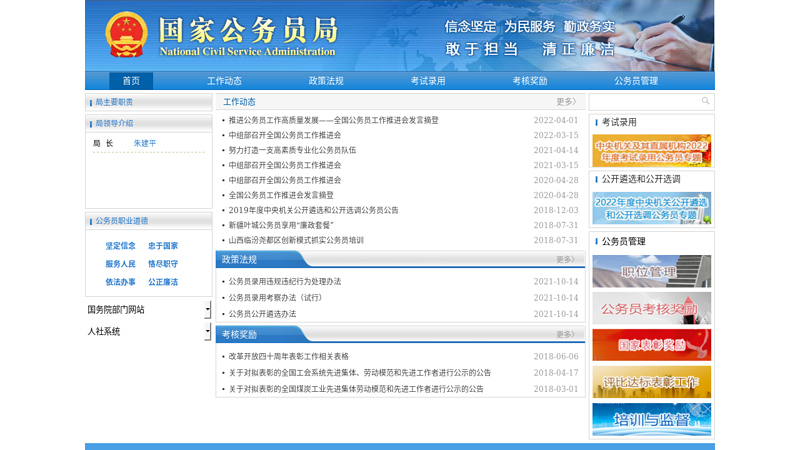Viewport: 800px width, 450px height.
Task: Click the 2022年度考试录用公务员专题 banner
Action: (652, 151)
